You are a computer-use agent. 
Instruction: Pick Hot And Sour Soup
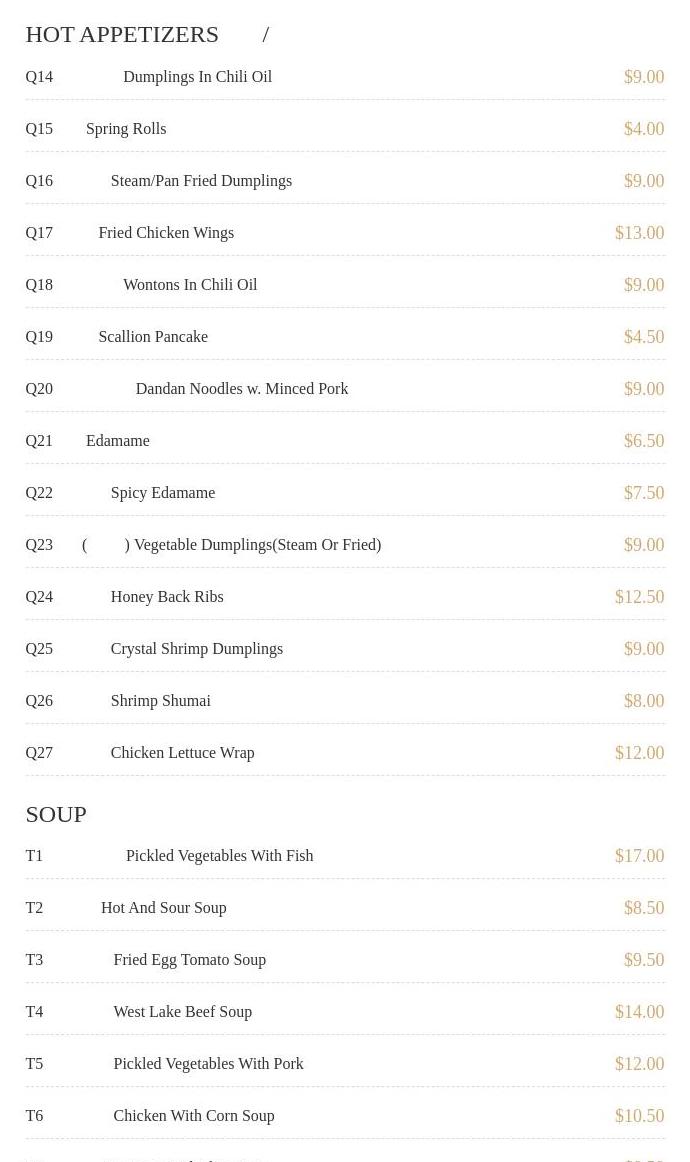tap(163, 908)
